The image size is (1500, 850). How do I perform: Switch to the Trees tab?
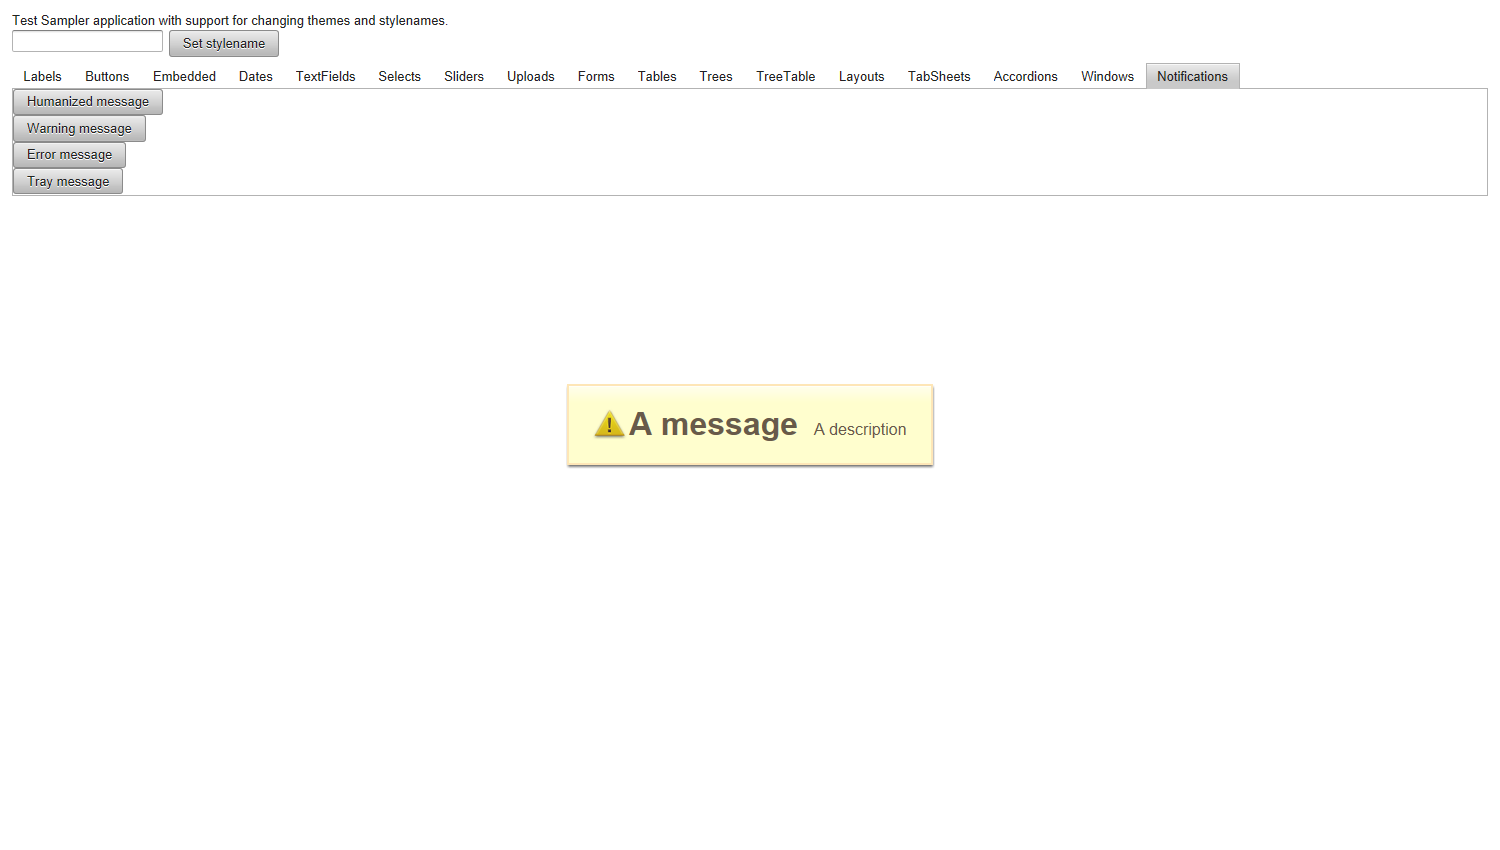(716, 76)
